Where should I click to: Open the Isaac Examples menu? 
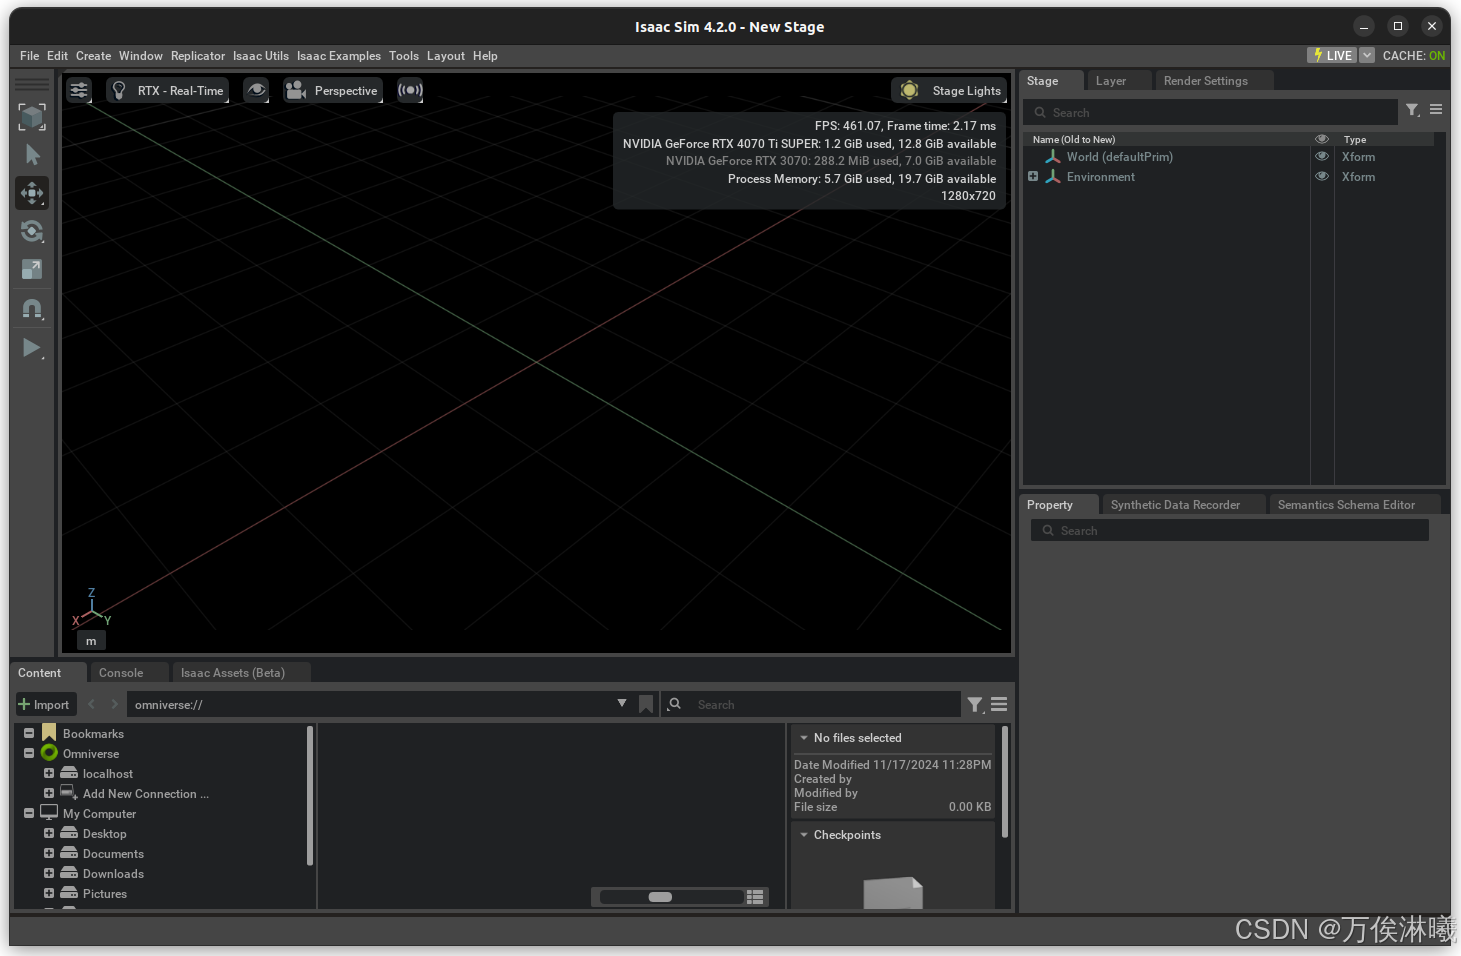click(338, 56)
